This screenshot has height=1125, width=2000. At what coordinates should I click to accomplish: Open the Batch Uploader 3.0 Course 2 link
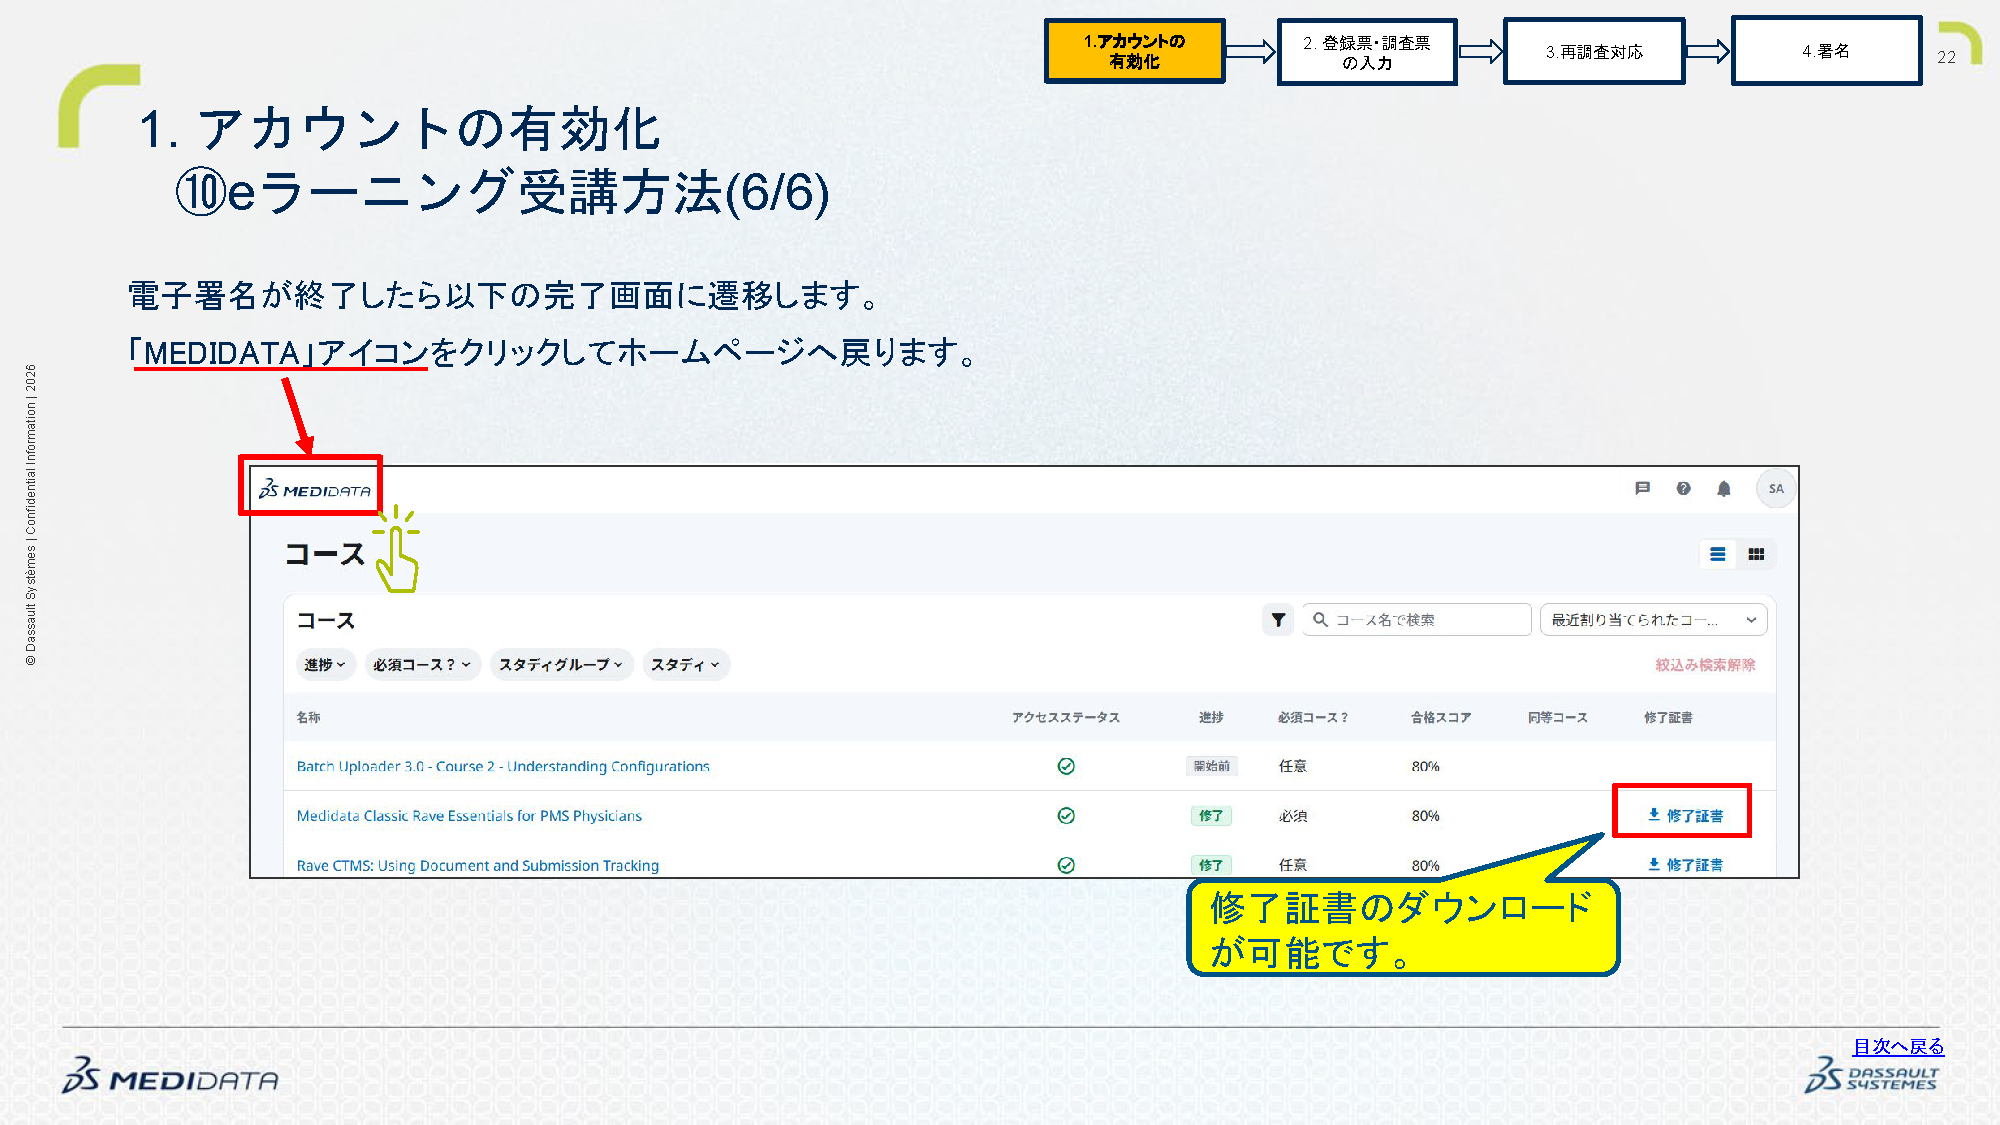[503, 766]
